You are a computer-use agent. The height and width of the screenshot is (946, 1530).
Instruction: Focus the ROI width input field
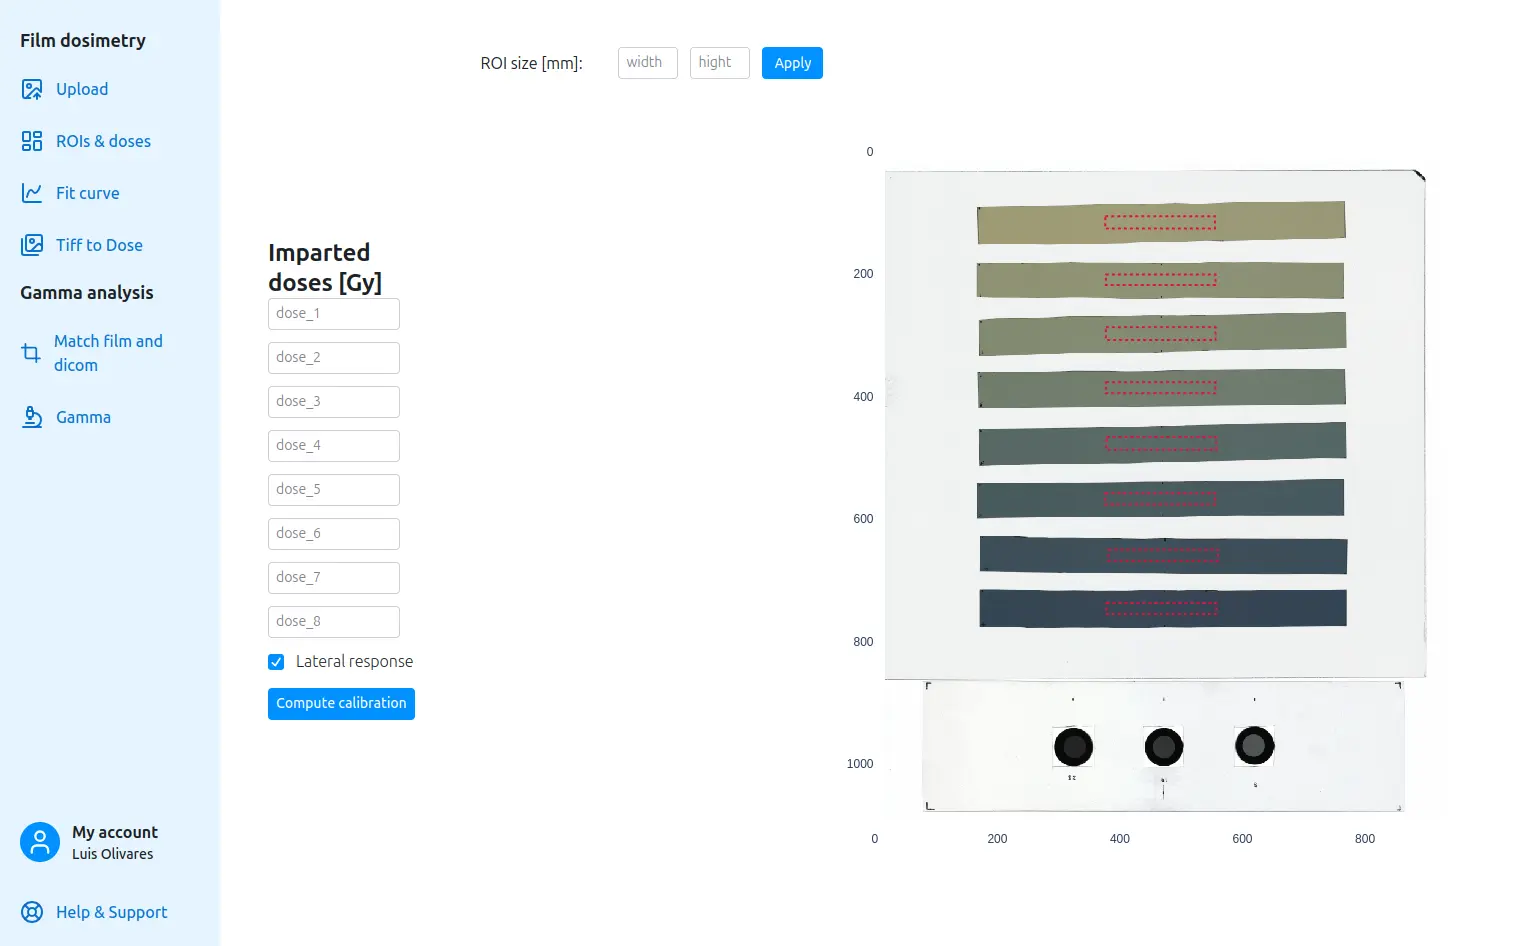(647, 63)
